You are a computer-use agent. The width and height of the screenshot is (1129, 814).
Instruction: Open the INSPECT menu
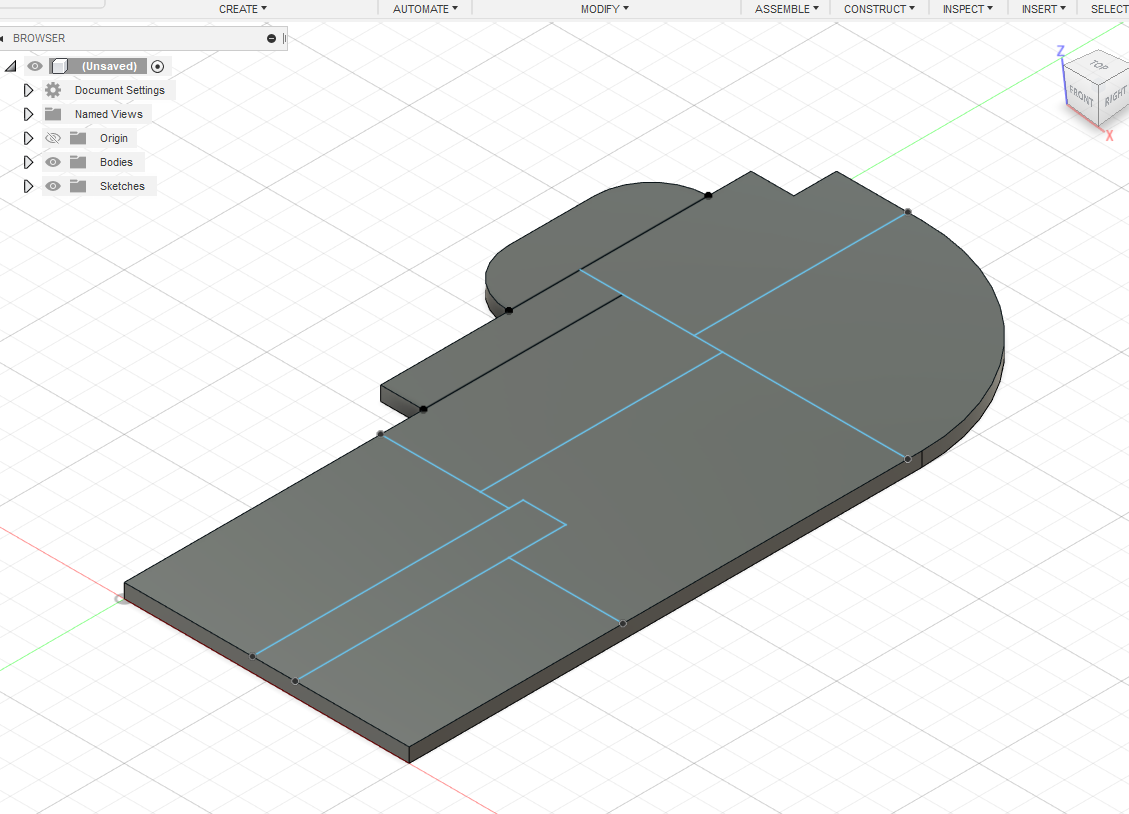pos(968,9)
